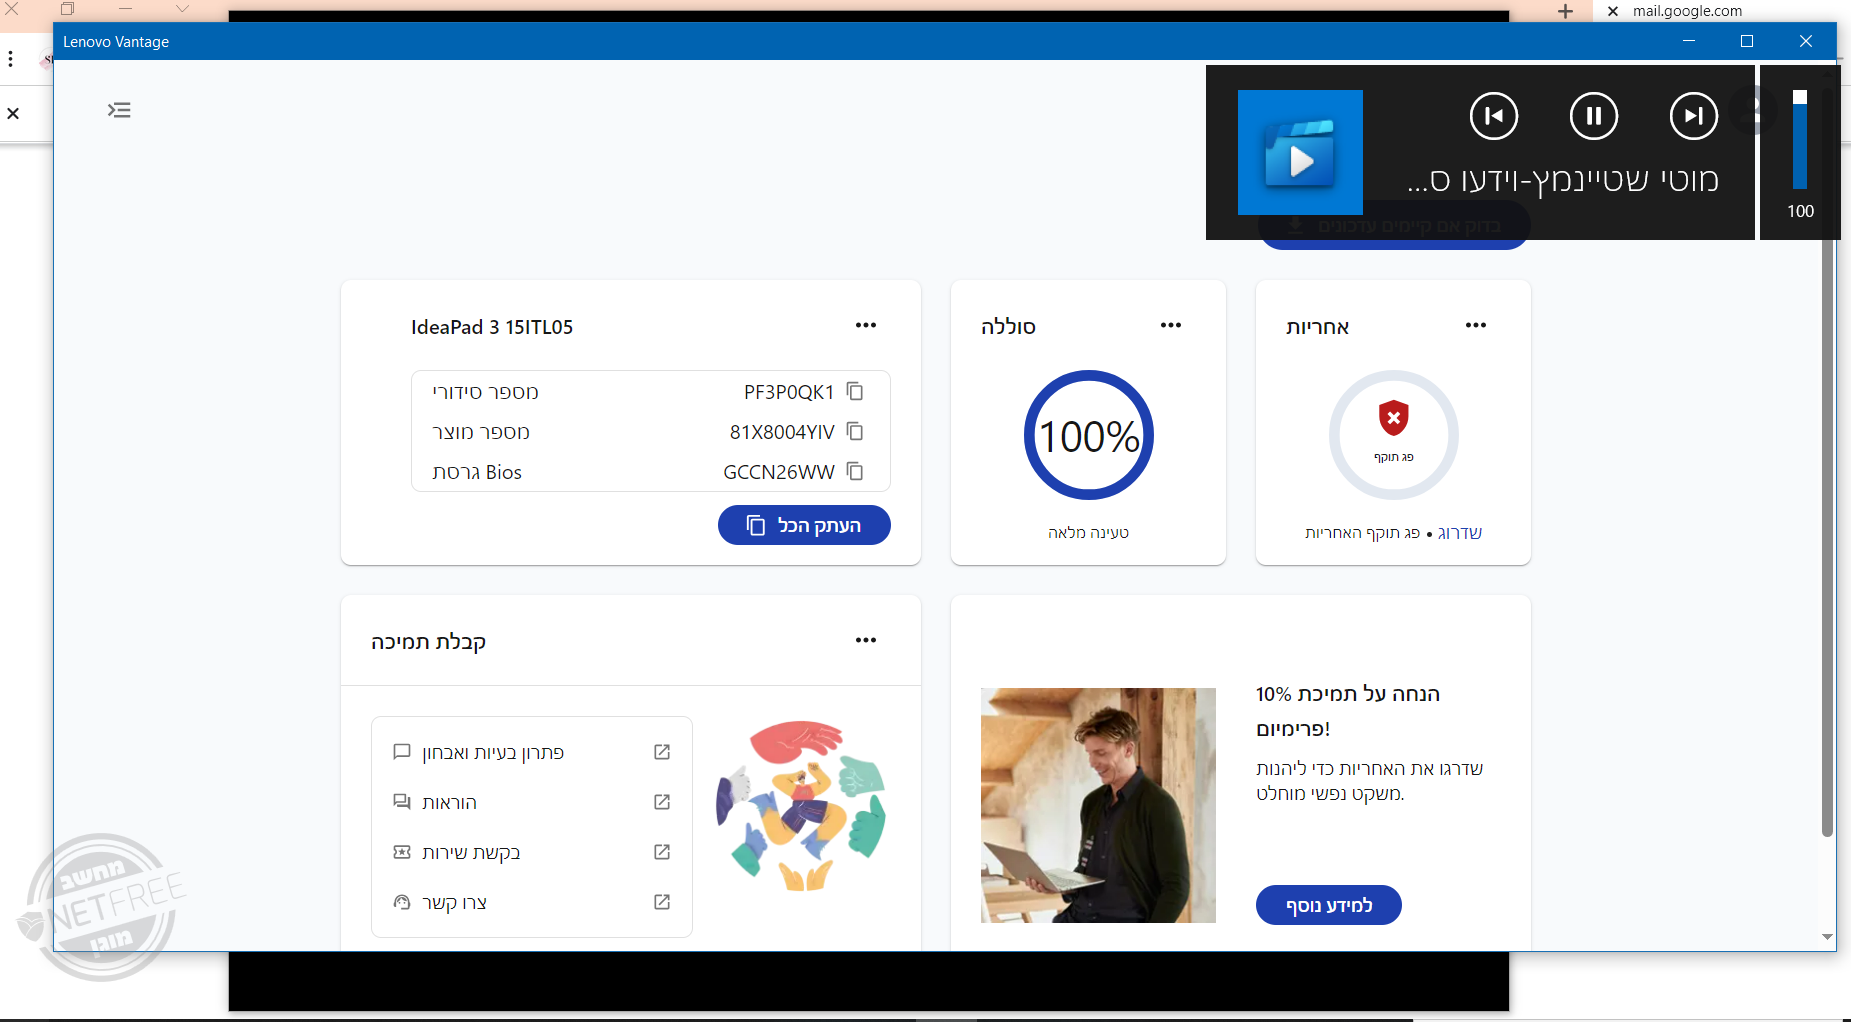Open the 'בקשת שירות' service request link
The width and height of the screenshot is (1851, 1022).
[x=471, y=852]
